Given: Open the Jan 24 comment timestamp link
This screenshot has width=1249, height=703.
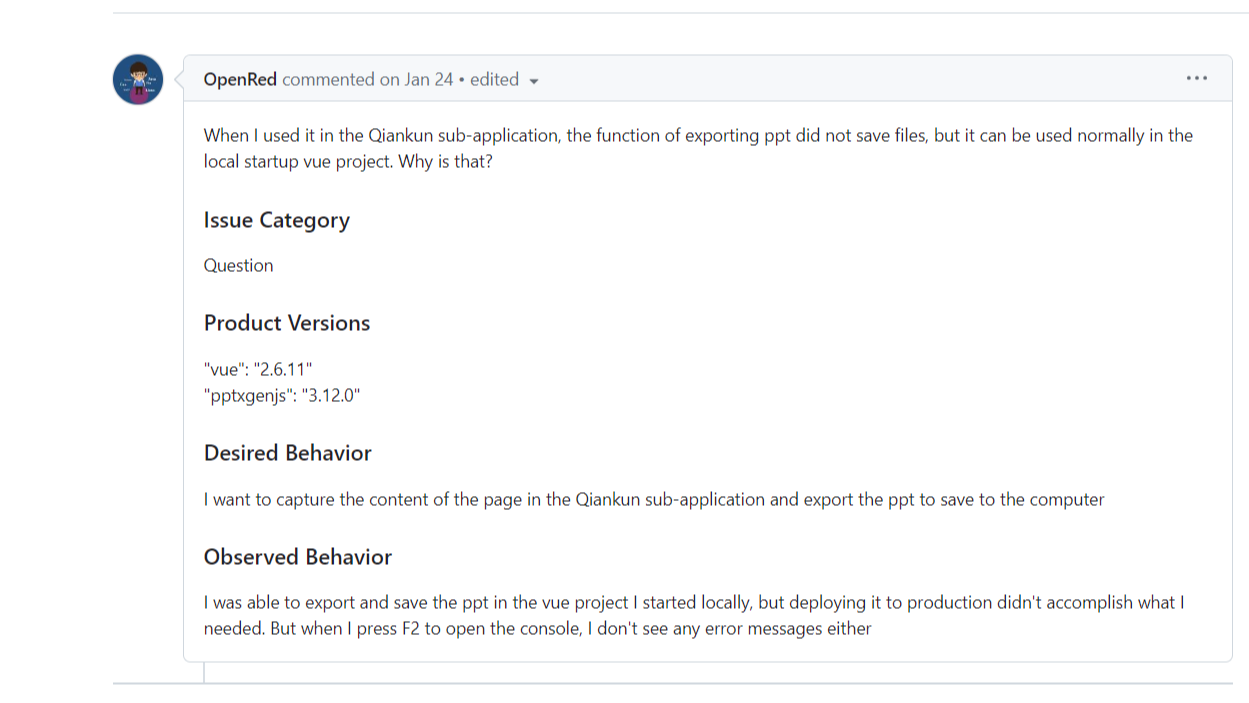Looking at the screenshot, I should point(415,80).
